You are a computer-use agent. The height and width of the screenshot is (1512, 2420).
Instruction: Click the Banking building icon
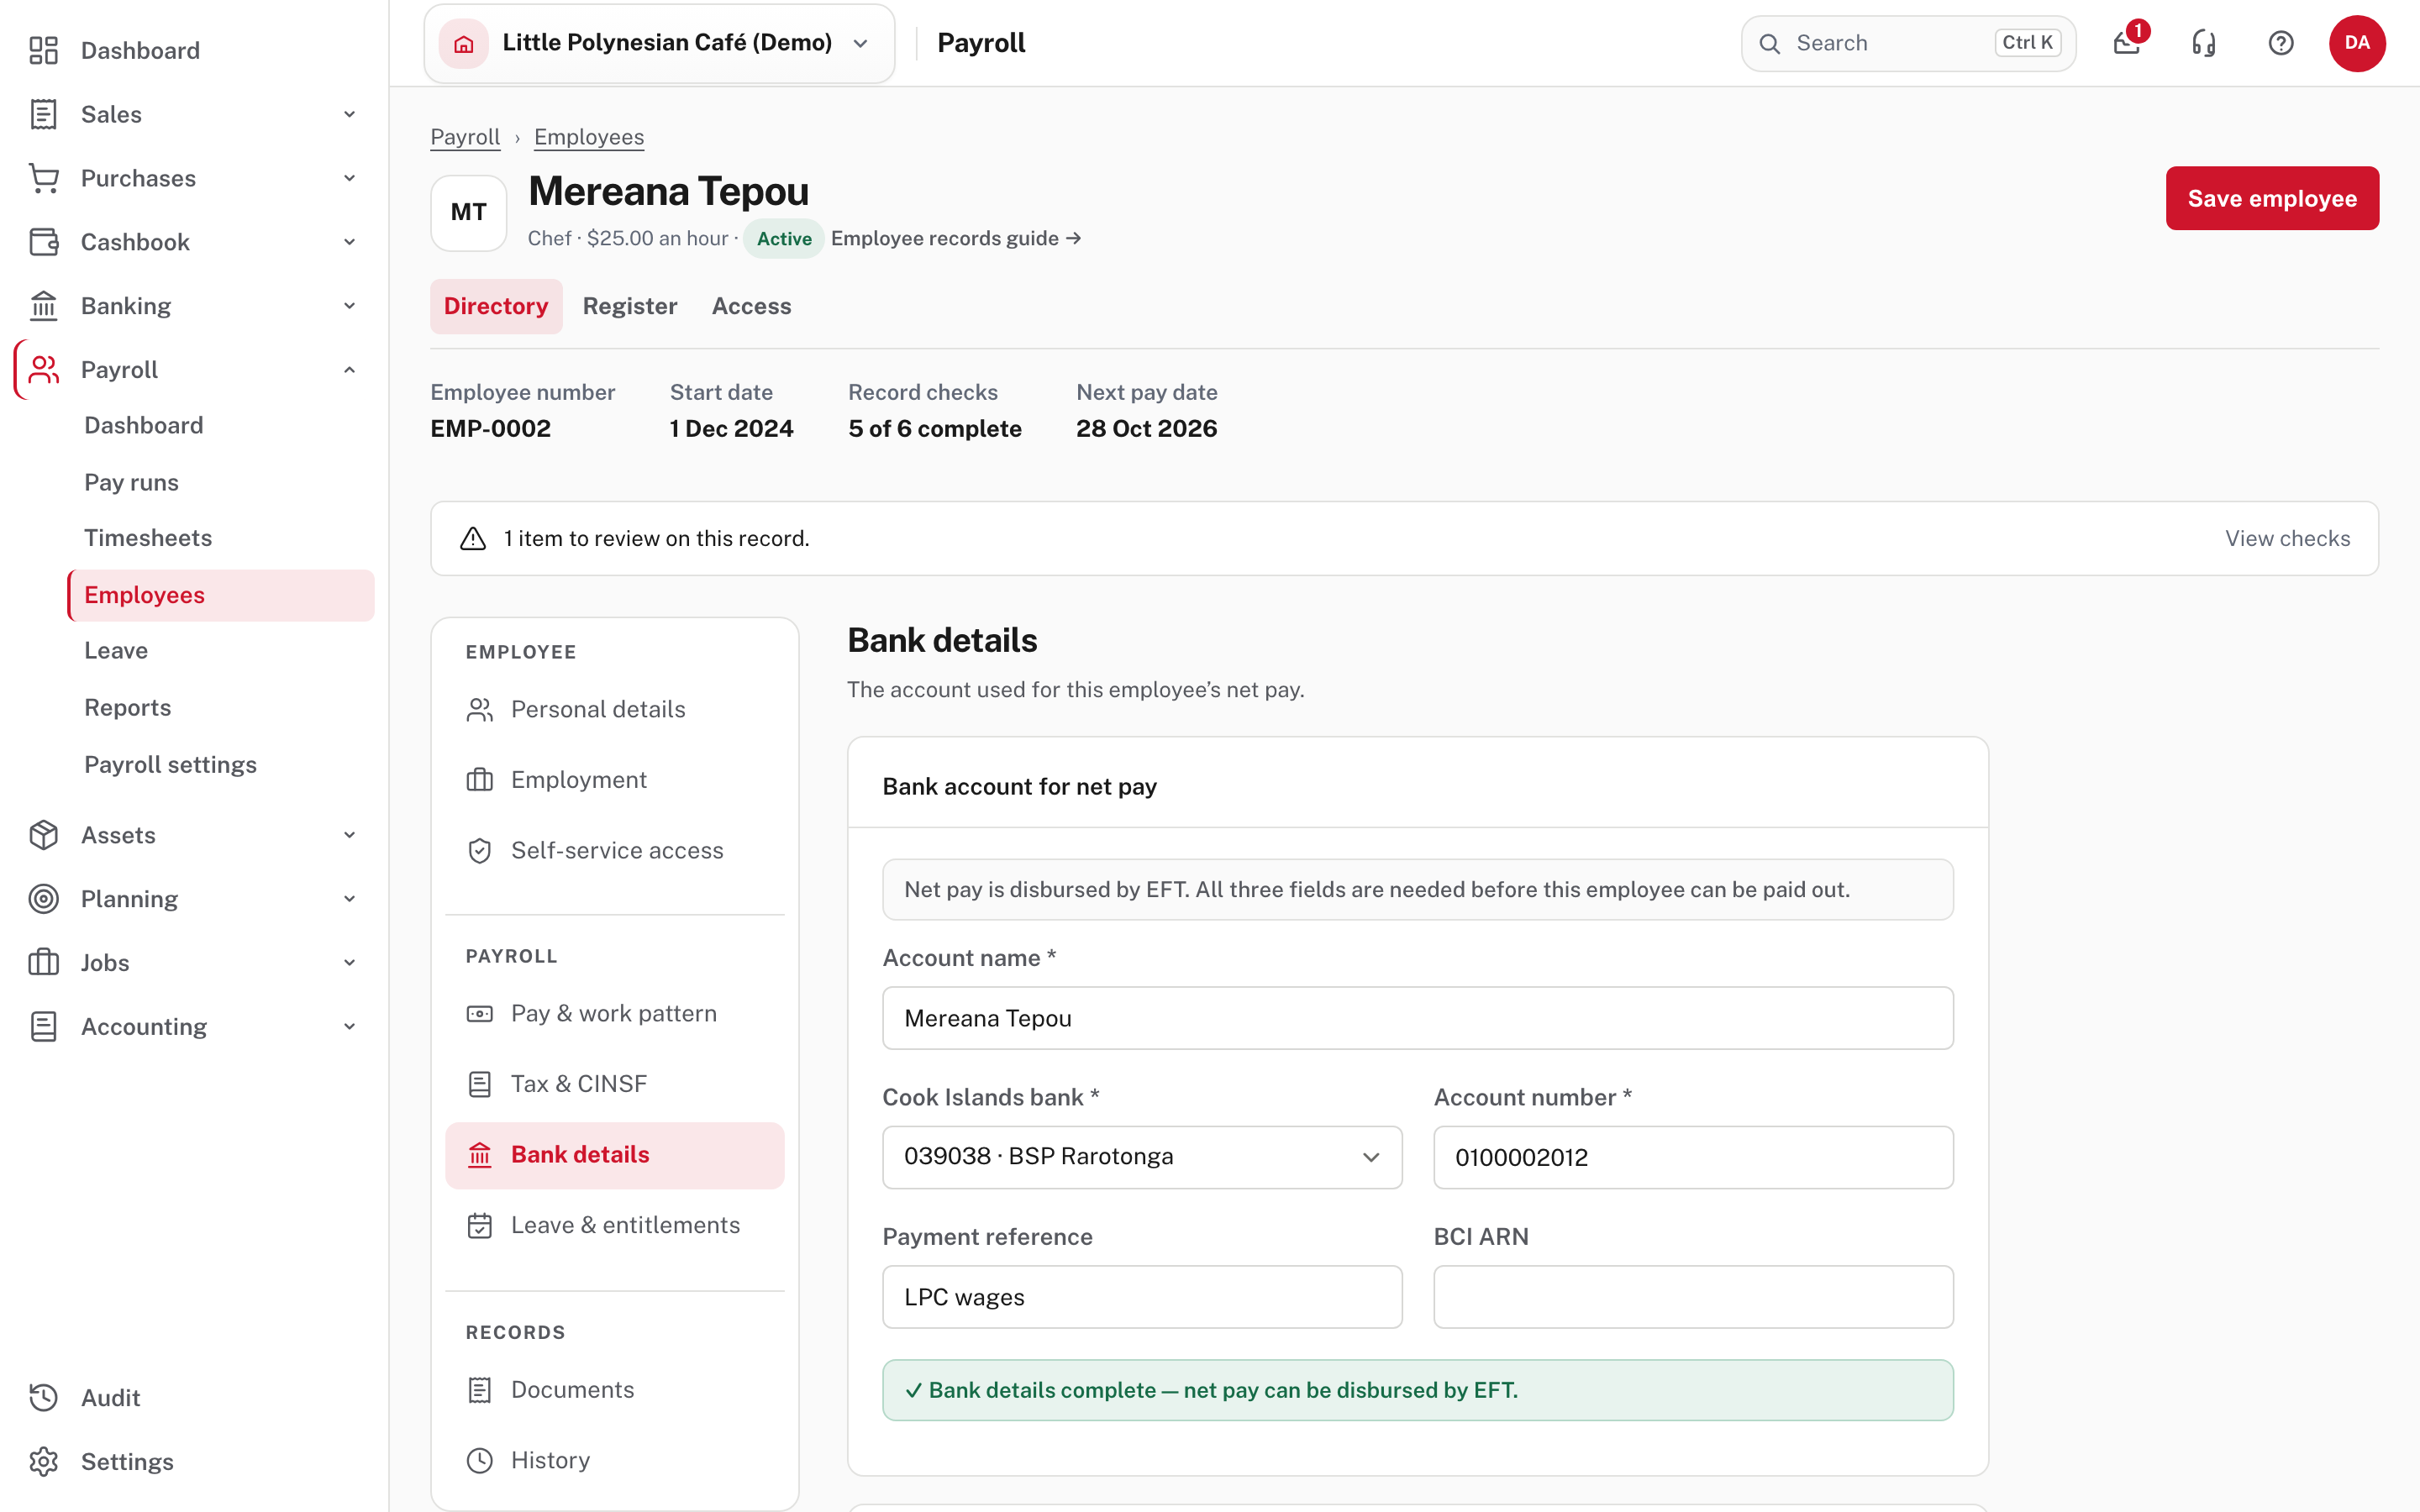(x=43, y=305)
